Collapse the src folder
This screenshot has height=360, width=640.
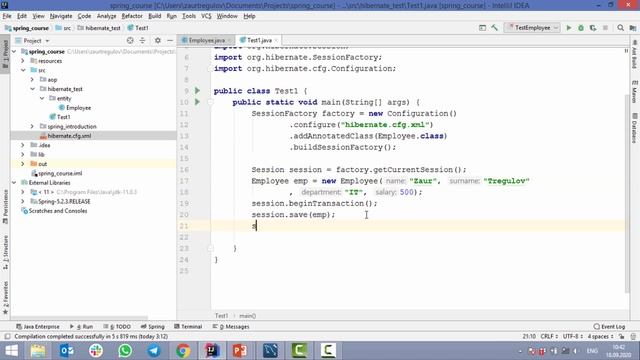point(23,70)
